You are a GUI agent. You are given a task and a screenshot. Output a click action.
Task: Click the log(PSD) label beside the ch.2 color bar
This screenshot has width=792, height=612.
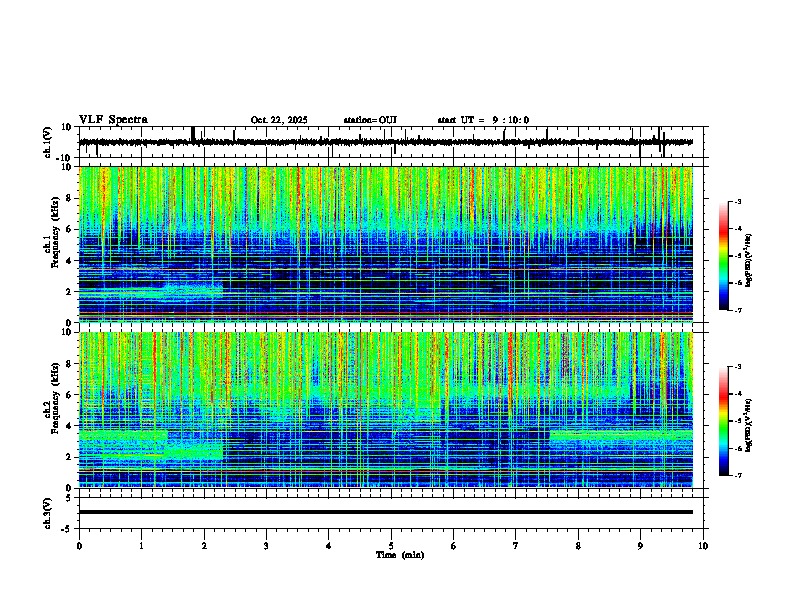coord(749,426)
